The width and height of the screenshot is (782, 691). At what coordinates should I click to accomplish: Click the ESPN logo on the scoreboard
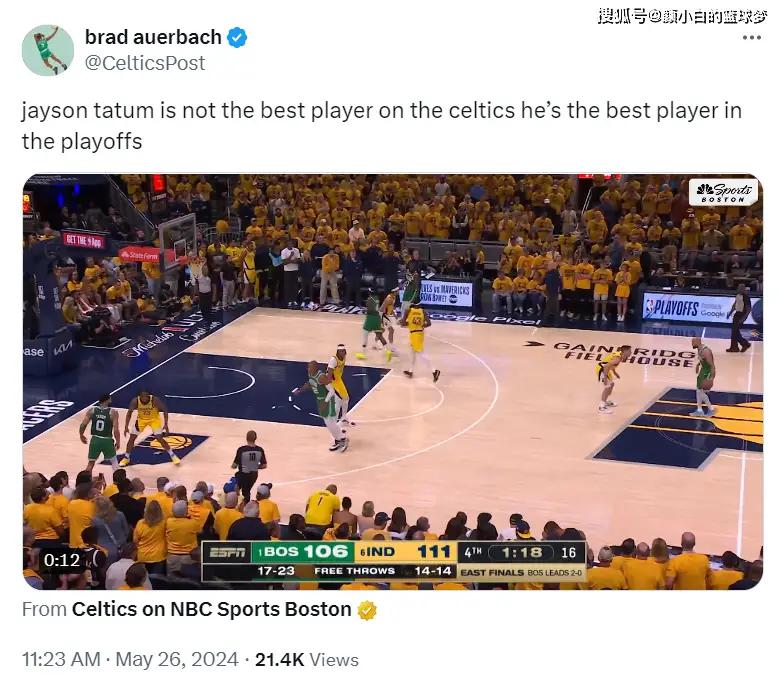pos(227,552)
